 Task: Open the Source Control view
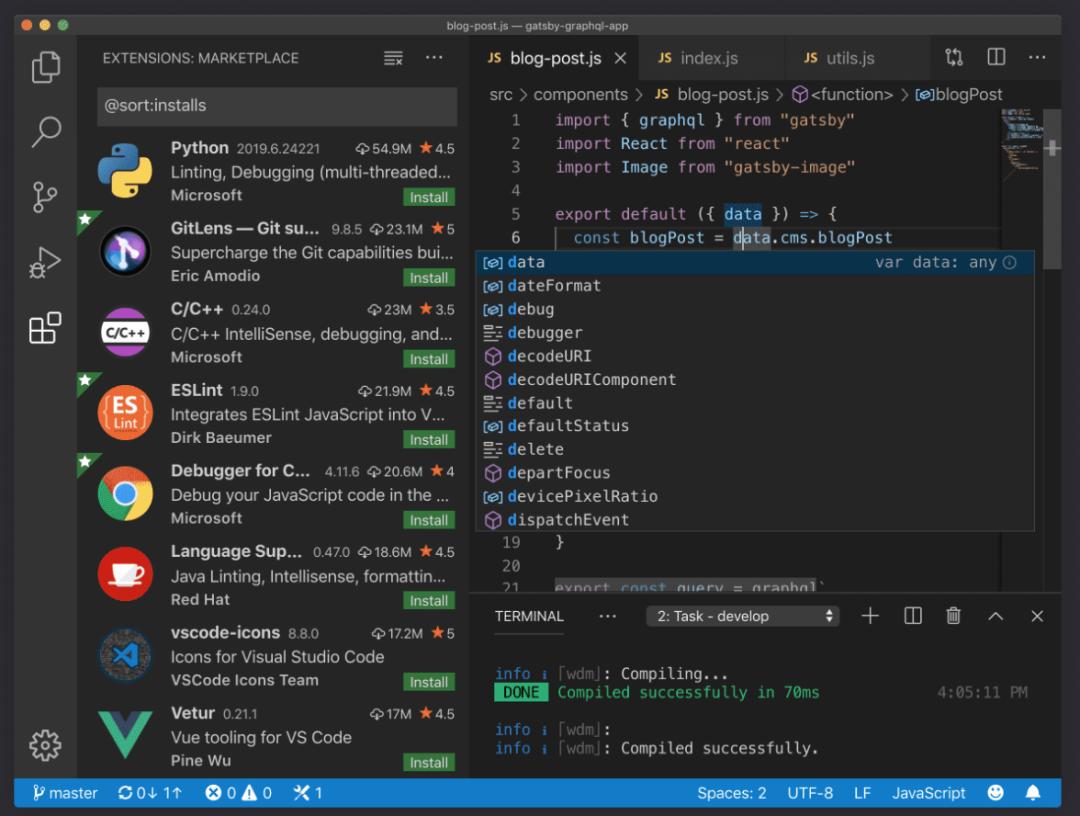(46, 196)
